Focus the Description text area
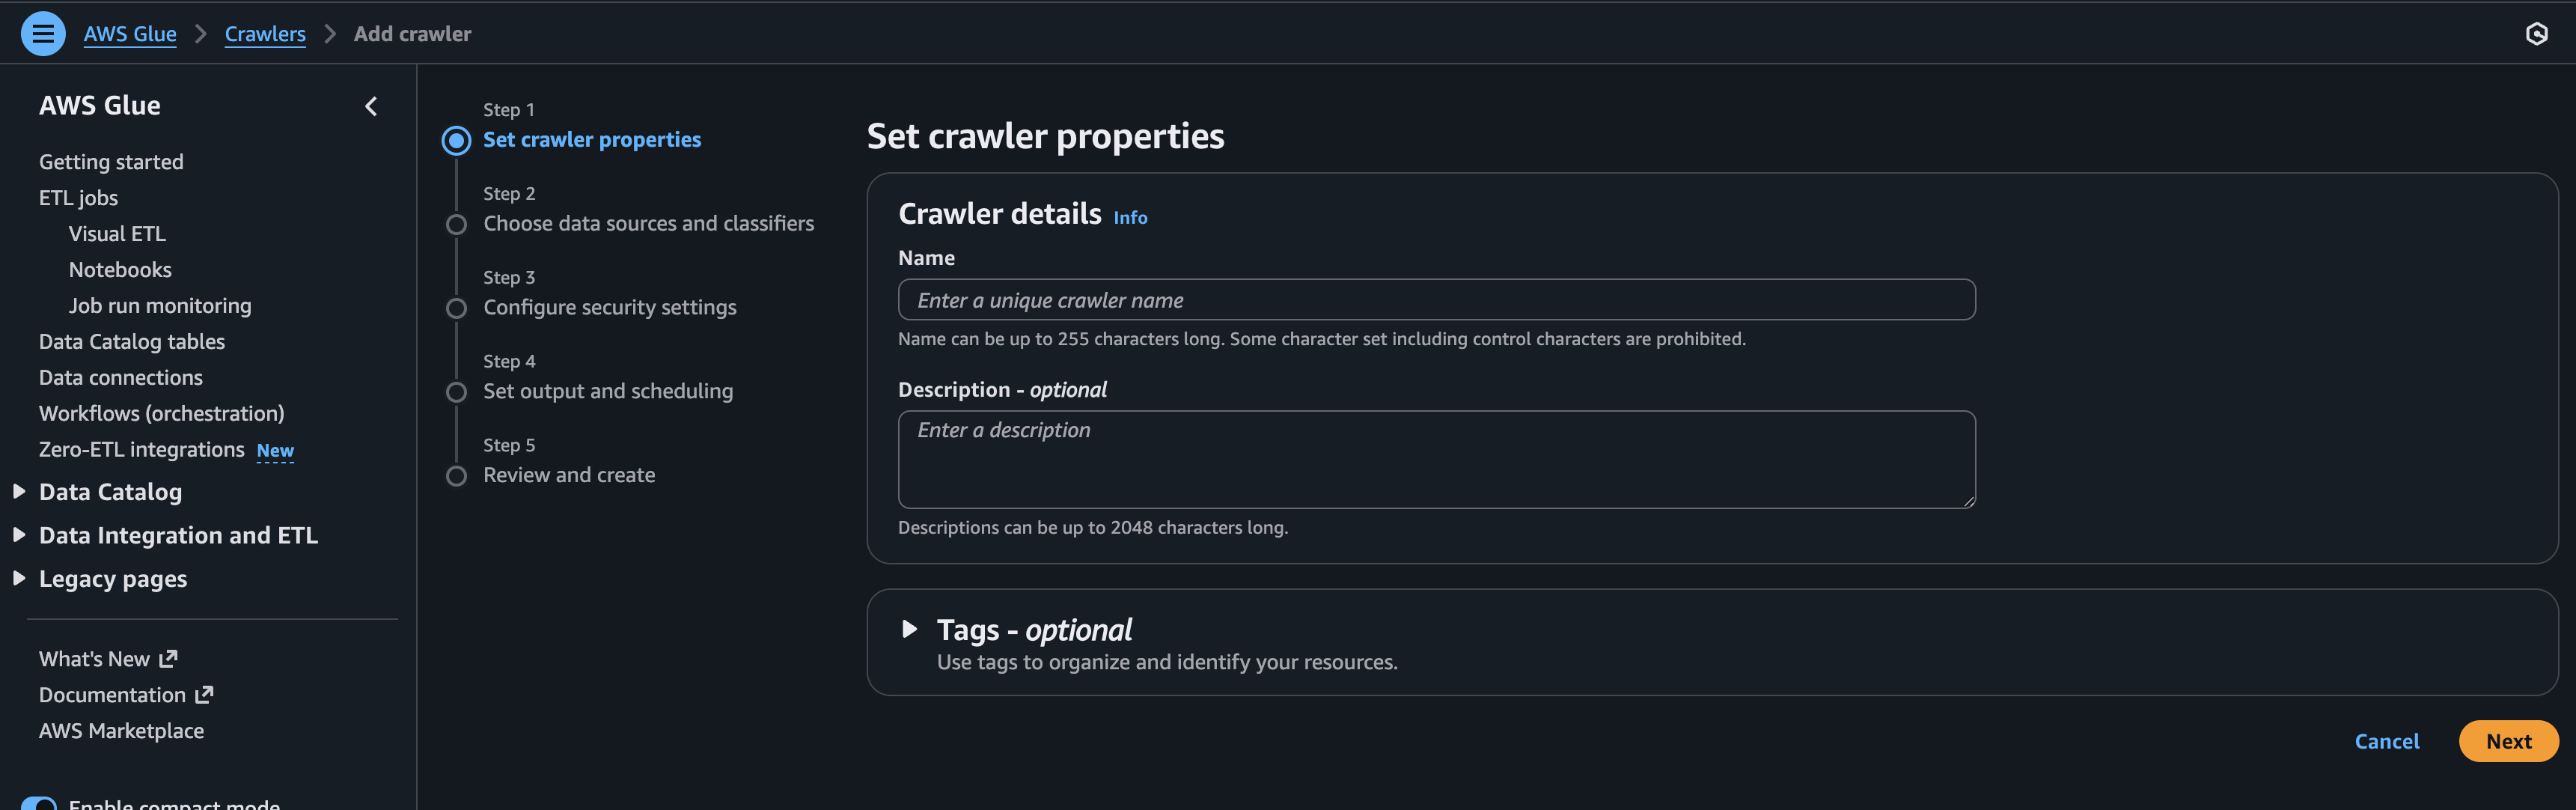2576x810 pixels. 1436,459
